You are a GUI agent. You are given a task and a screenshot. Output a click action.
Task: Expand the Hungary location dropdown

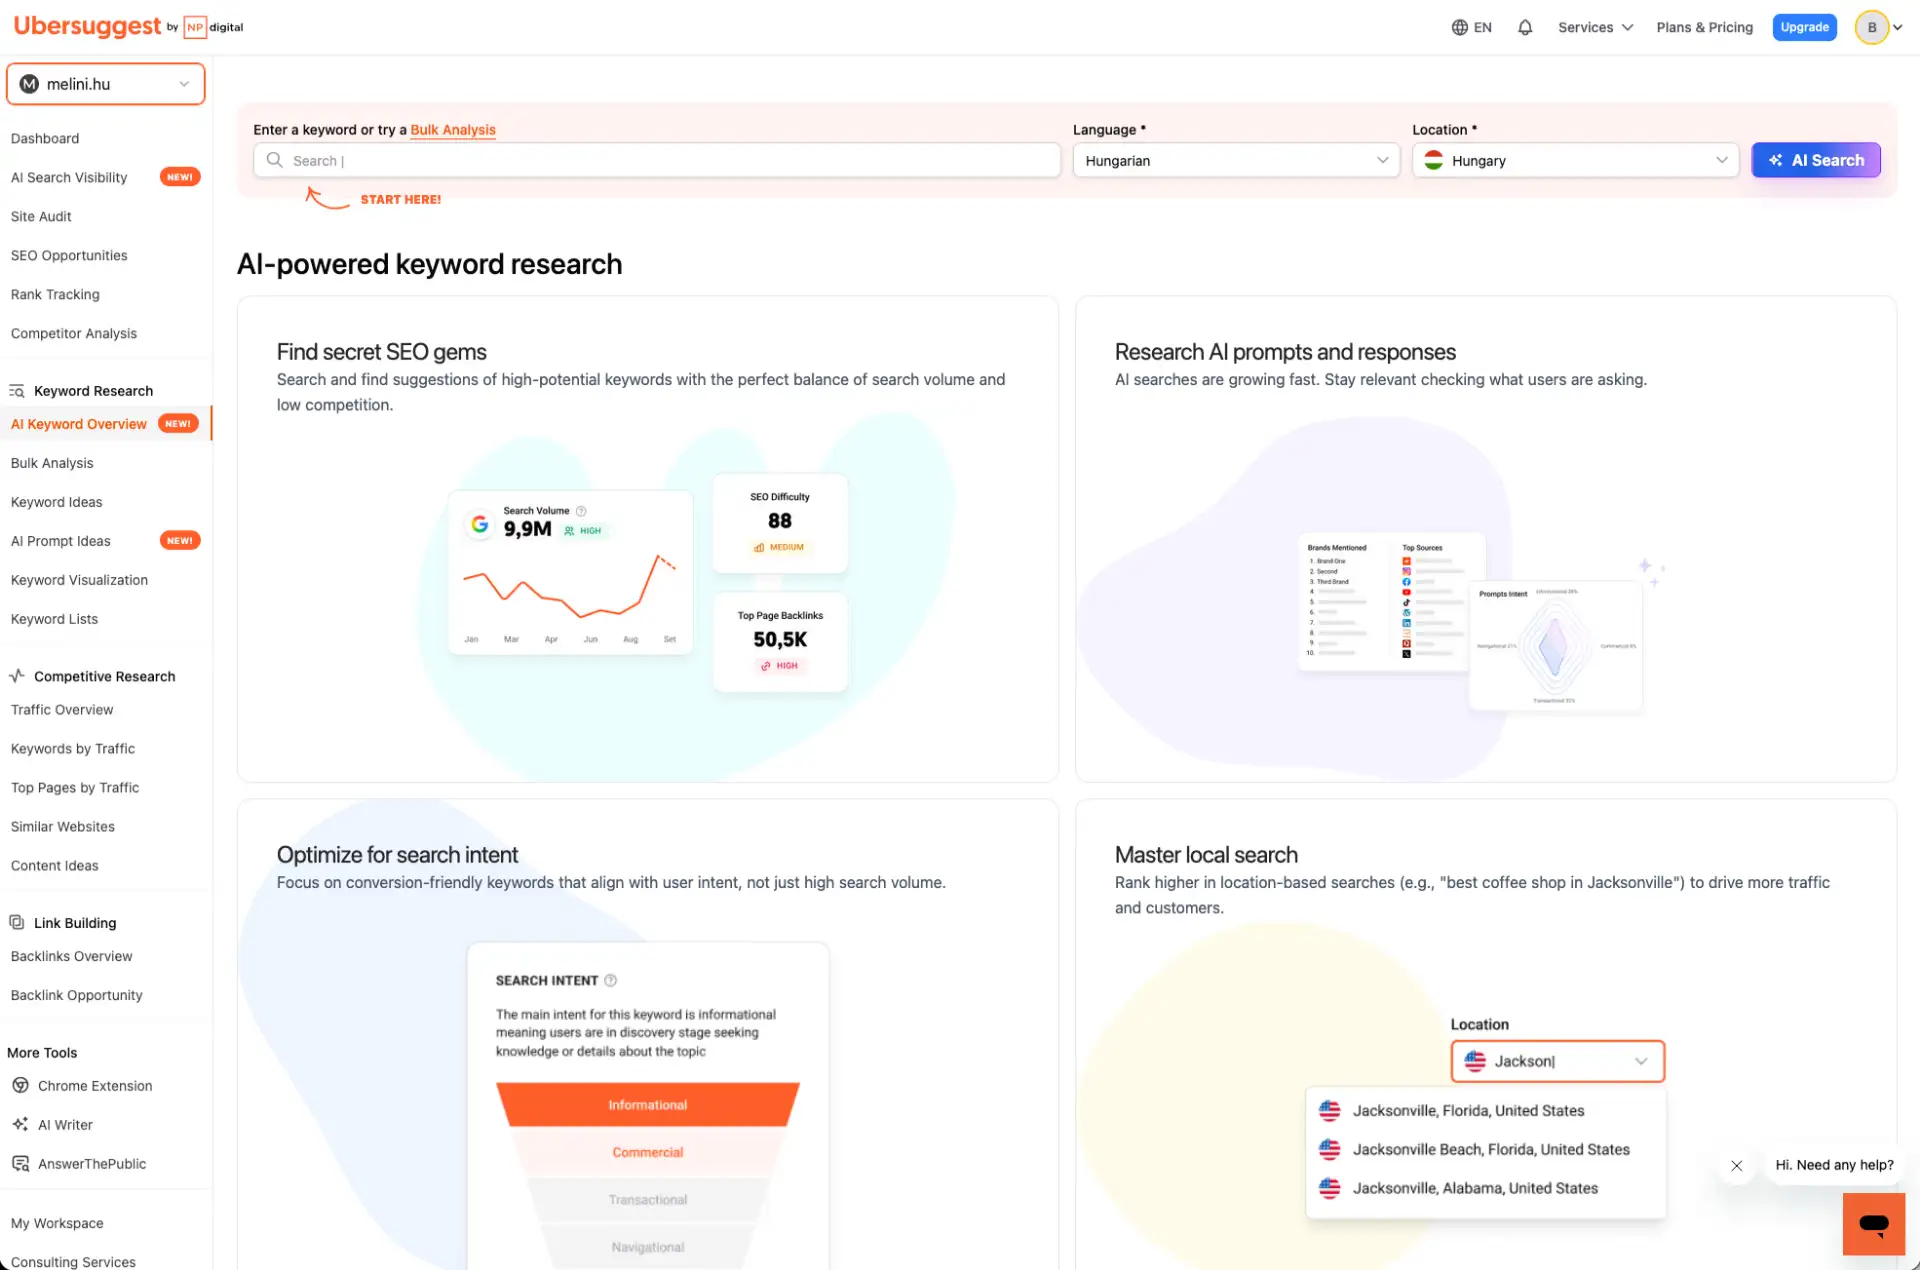tap(1575, 161)
